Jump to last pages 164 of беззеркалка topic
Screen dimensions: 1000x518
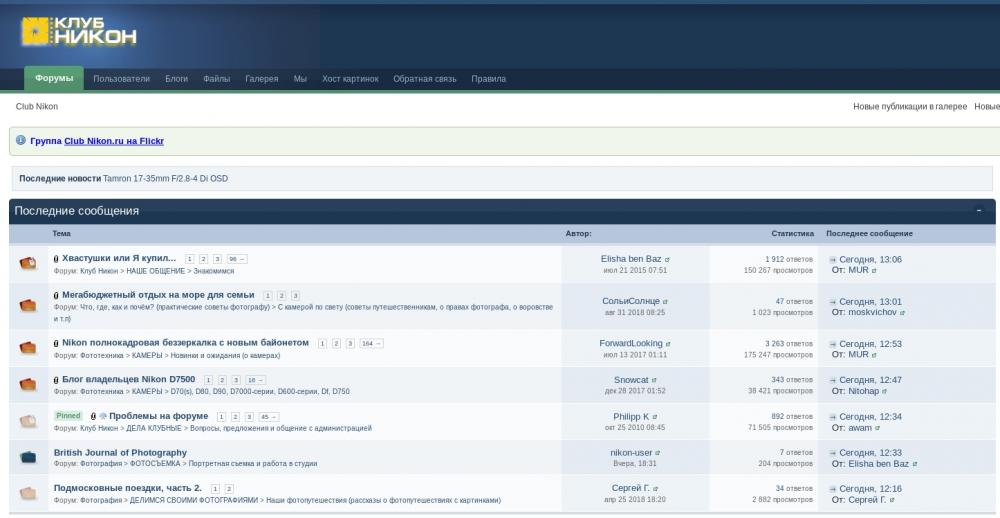coord(371,343)
